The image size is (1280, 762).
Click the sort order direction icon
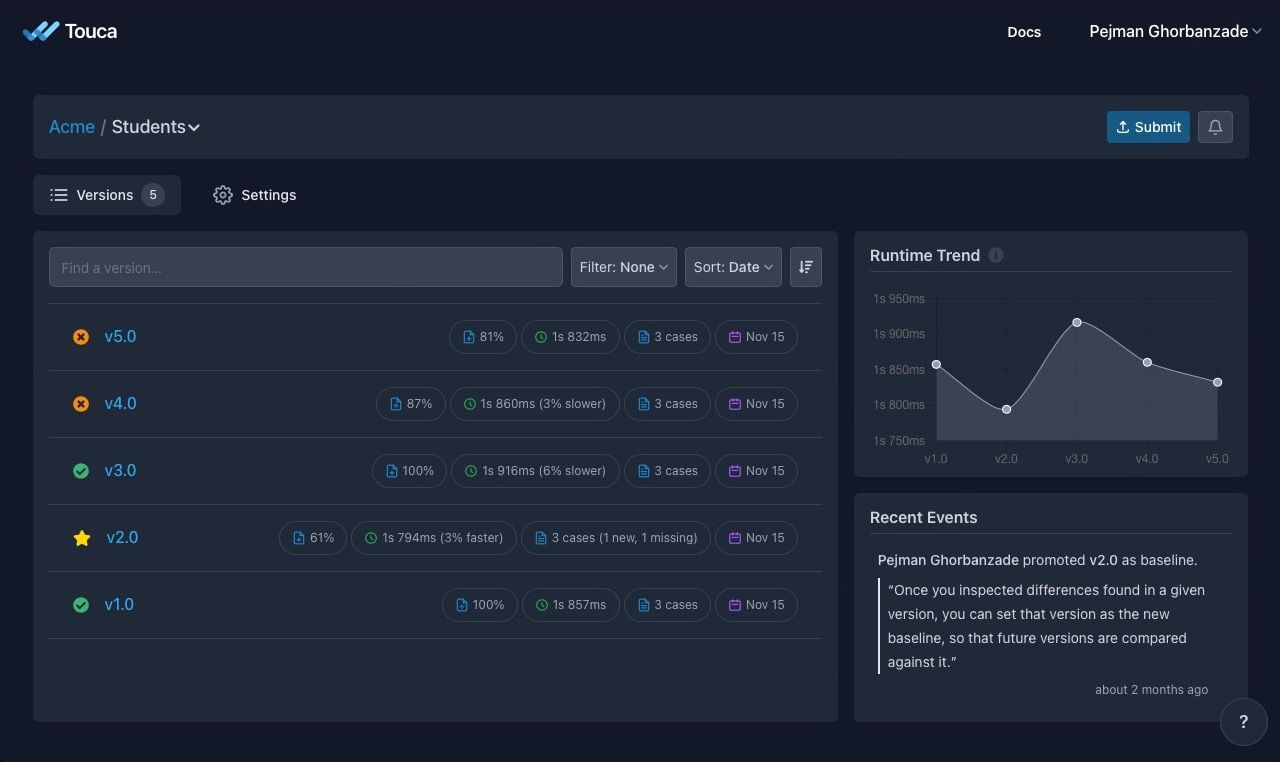(x=806, y=267)
